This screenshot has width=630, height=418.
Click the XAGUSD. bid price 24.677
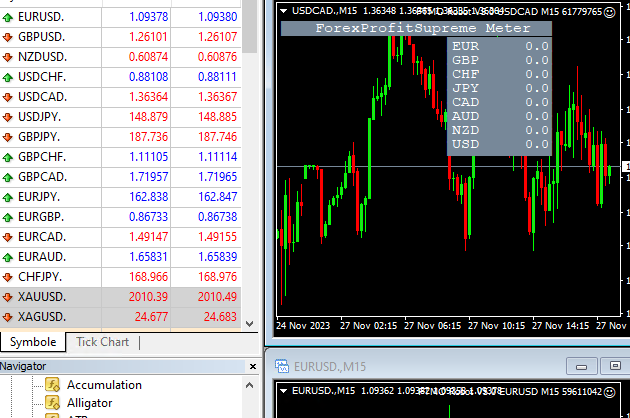(x=151, y=317)
